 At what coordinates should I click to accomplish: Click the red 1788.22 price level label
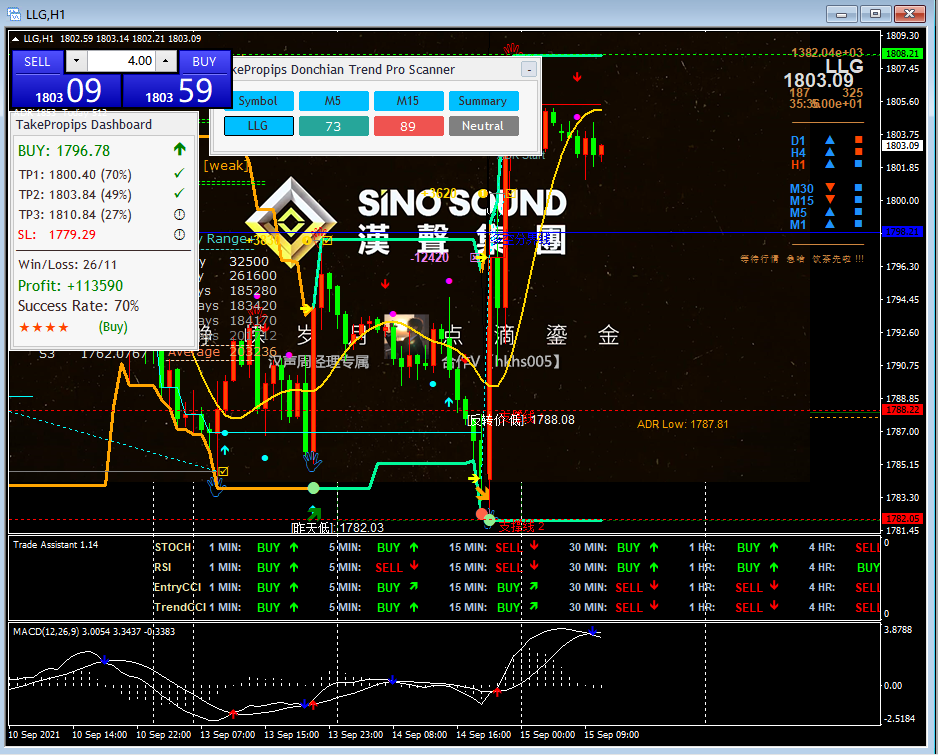(902, 410)
